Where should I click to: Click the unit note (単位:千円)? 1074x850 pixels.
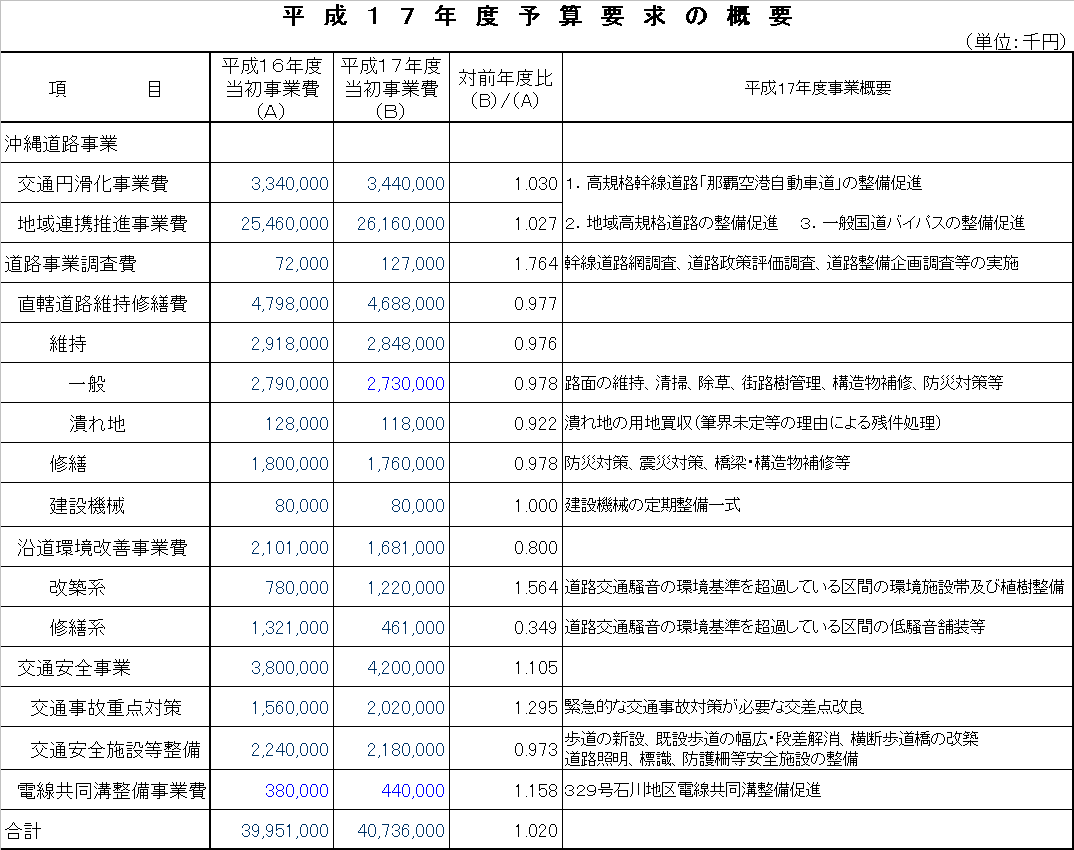click(1015, 41)
